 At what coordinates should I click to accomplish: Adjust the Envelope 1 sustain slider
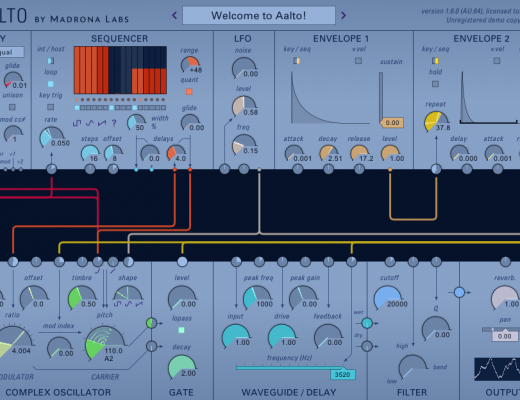click(381, 97)
